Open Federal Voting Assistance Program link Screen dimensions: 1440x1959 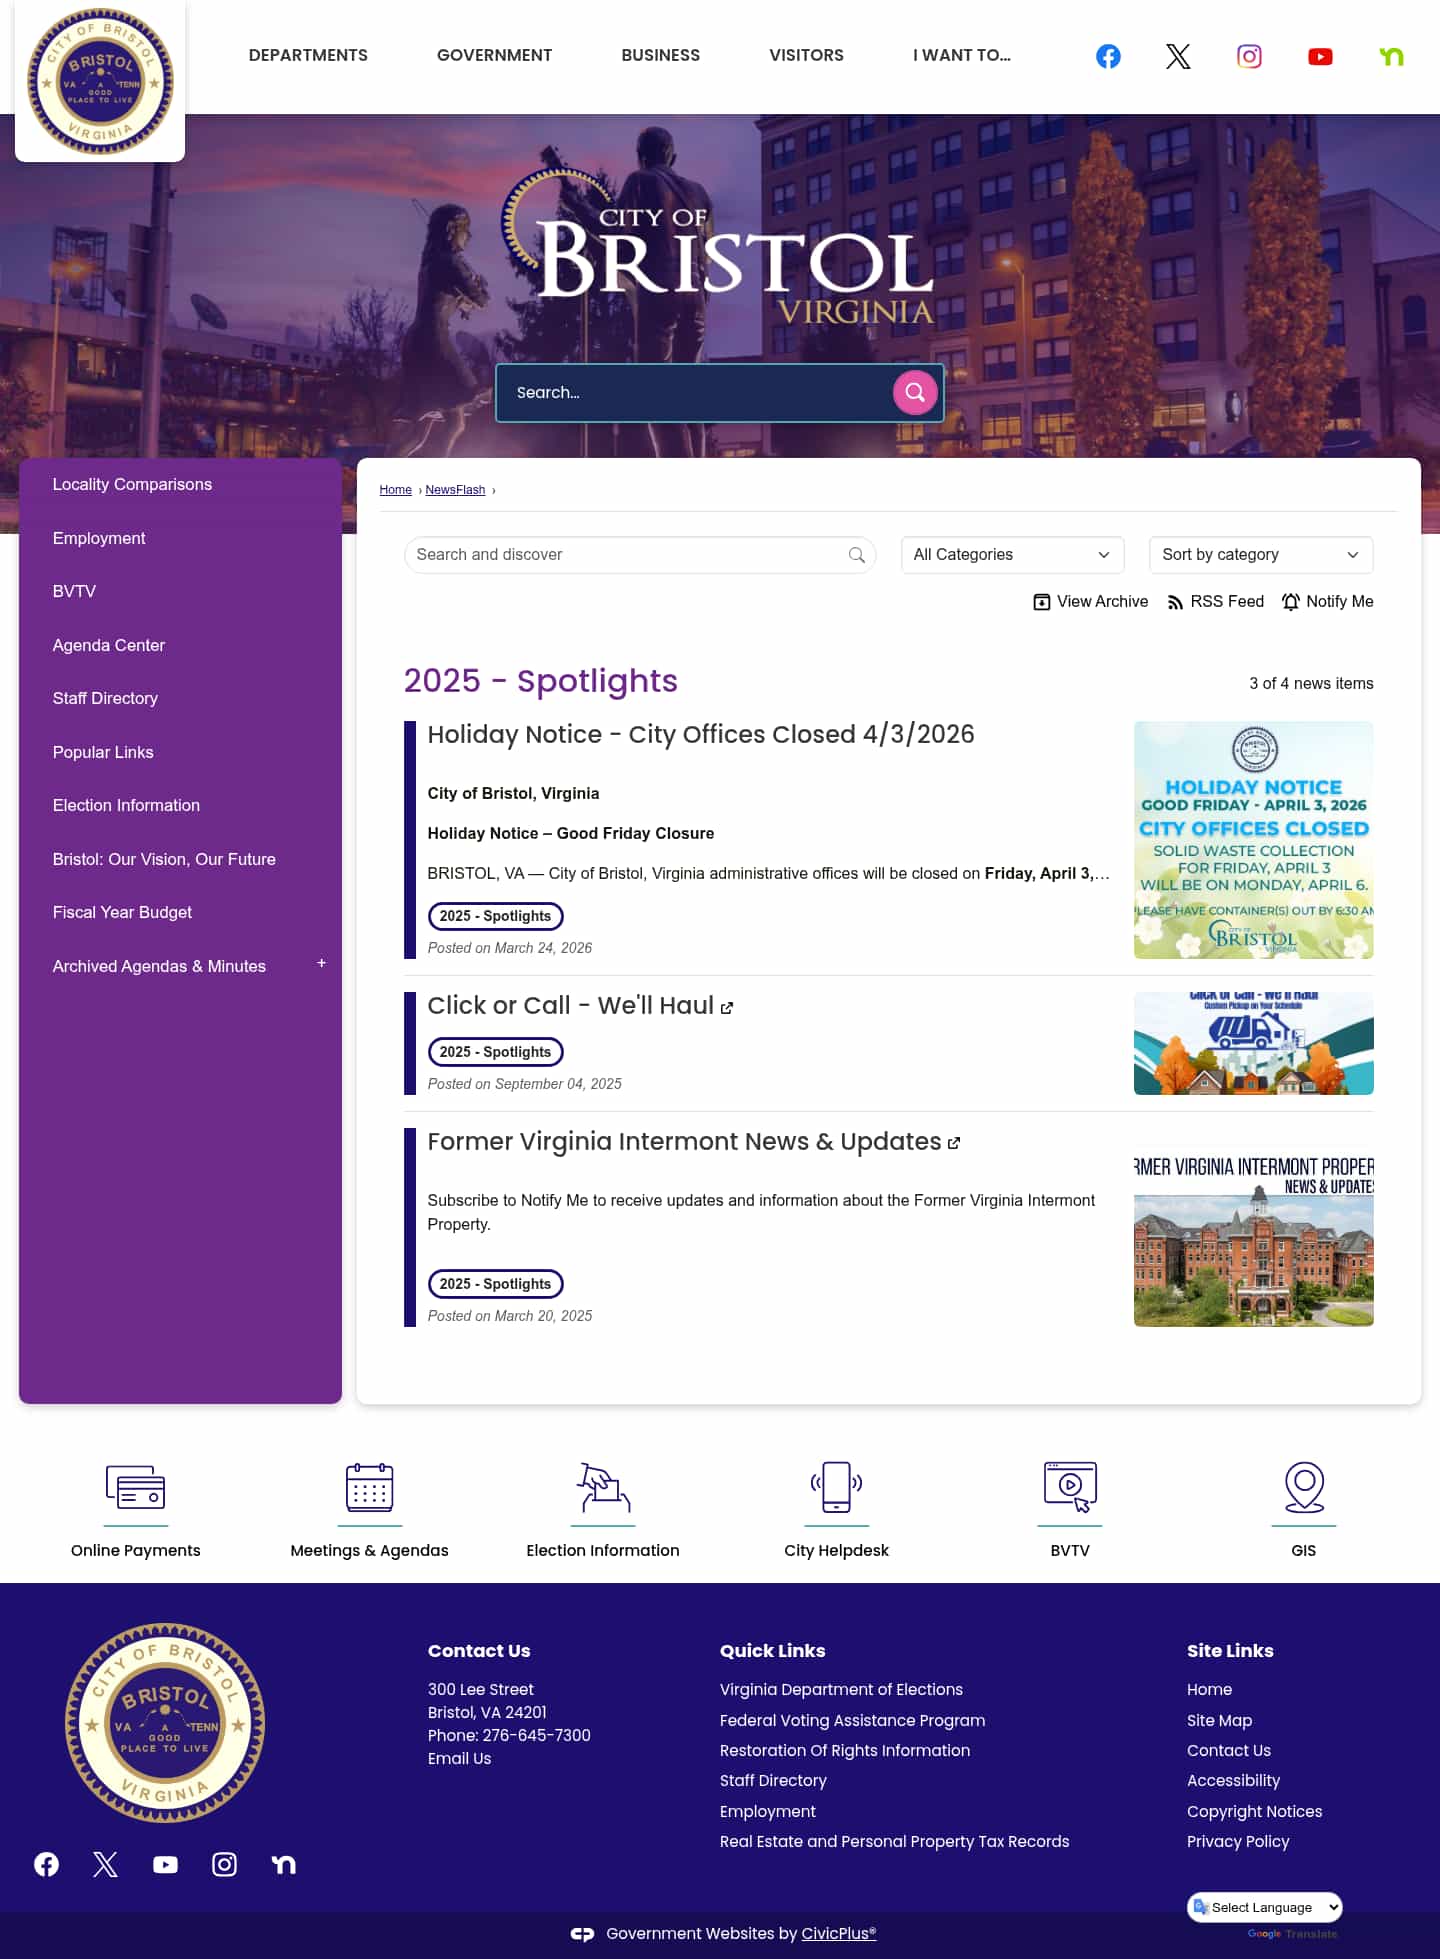click(852, 1721)
